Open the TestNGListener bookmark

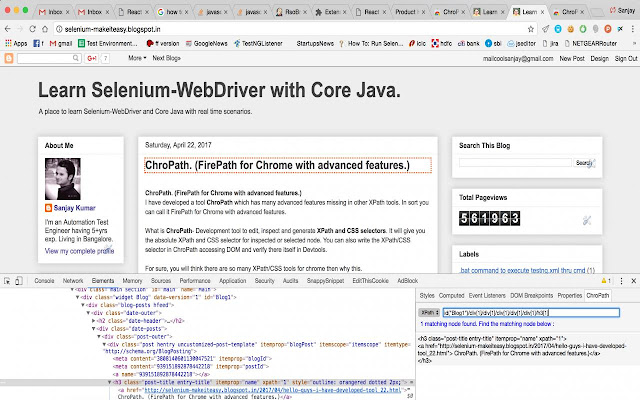pos(258,43)
